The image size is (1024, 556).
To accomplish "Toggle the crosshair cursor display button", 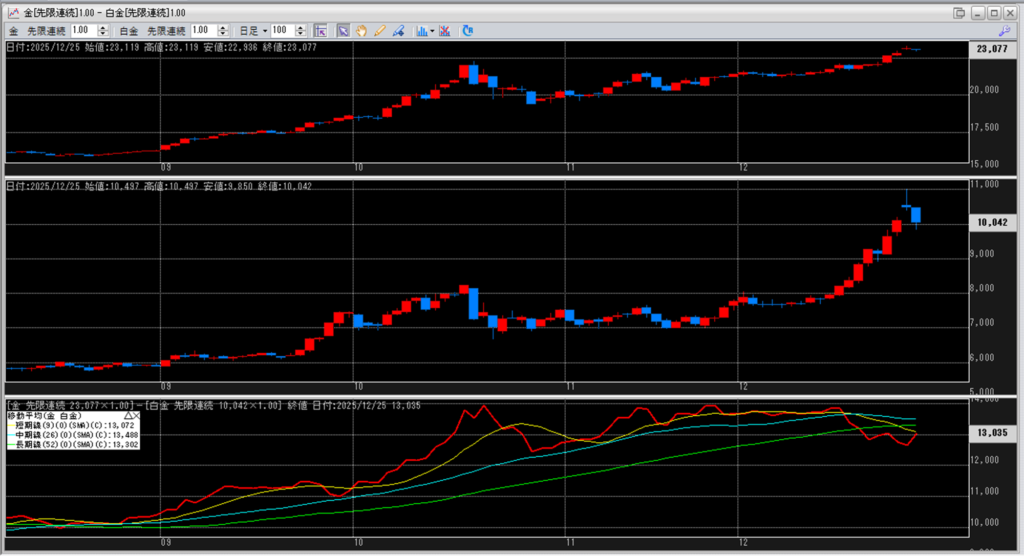I will (319, 31).
